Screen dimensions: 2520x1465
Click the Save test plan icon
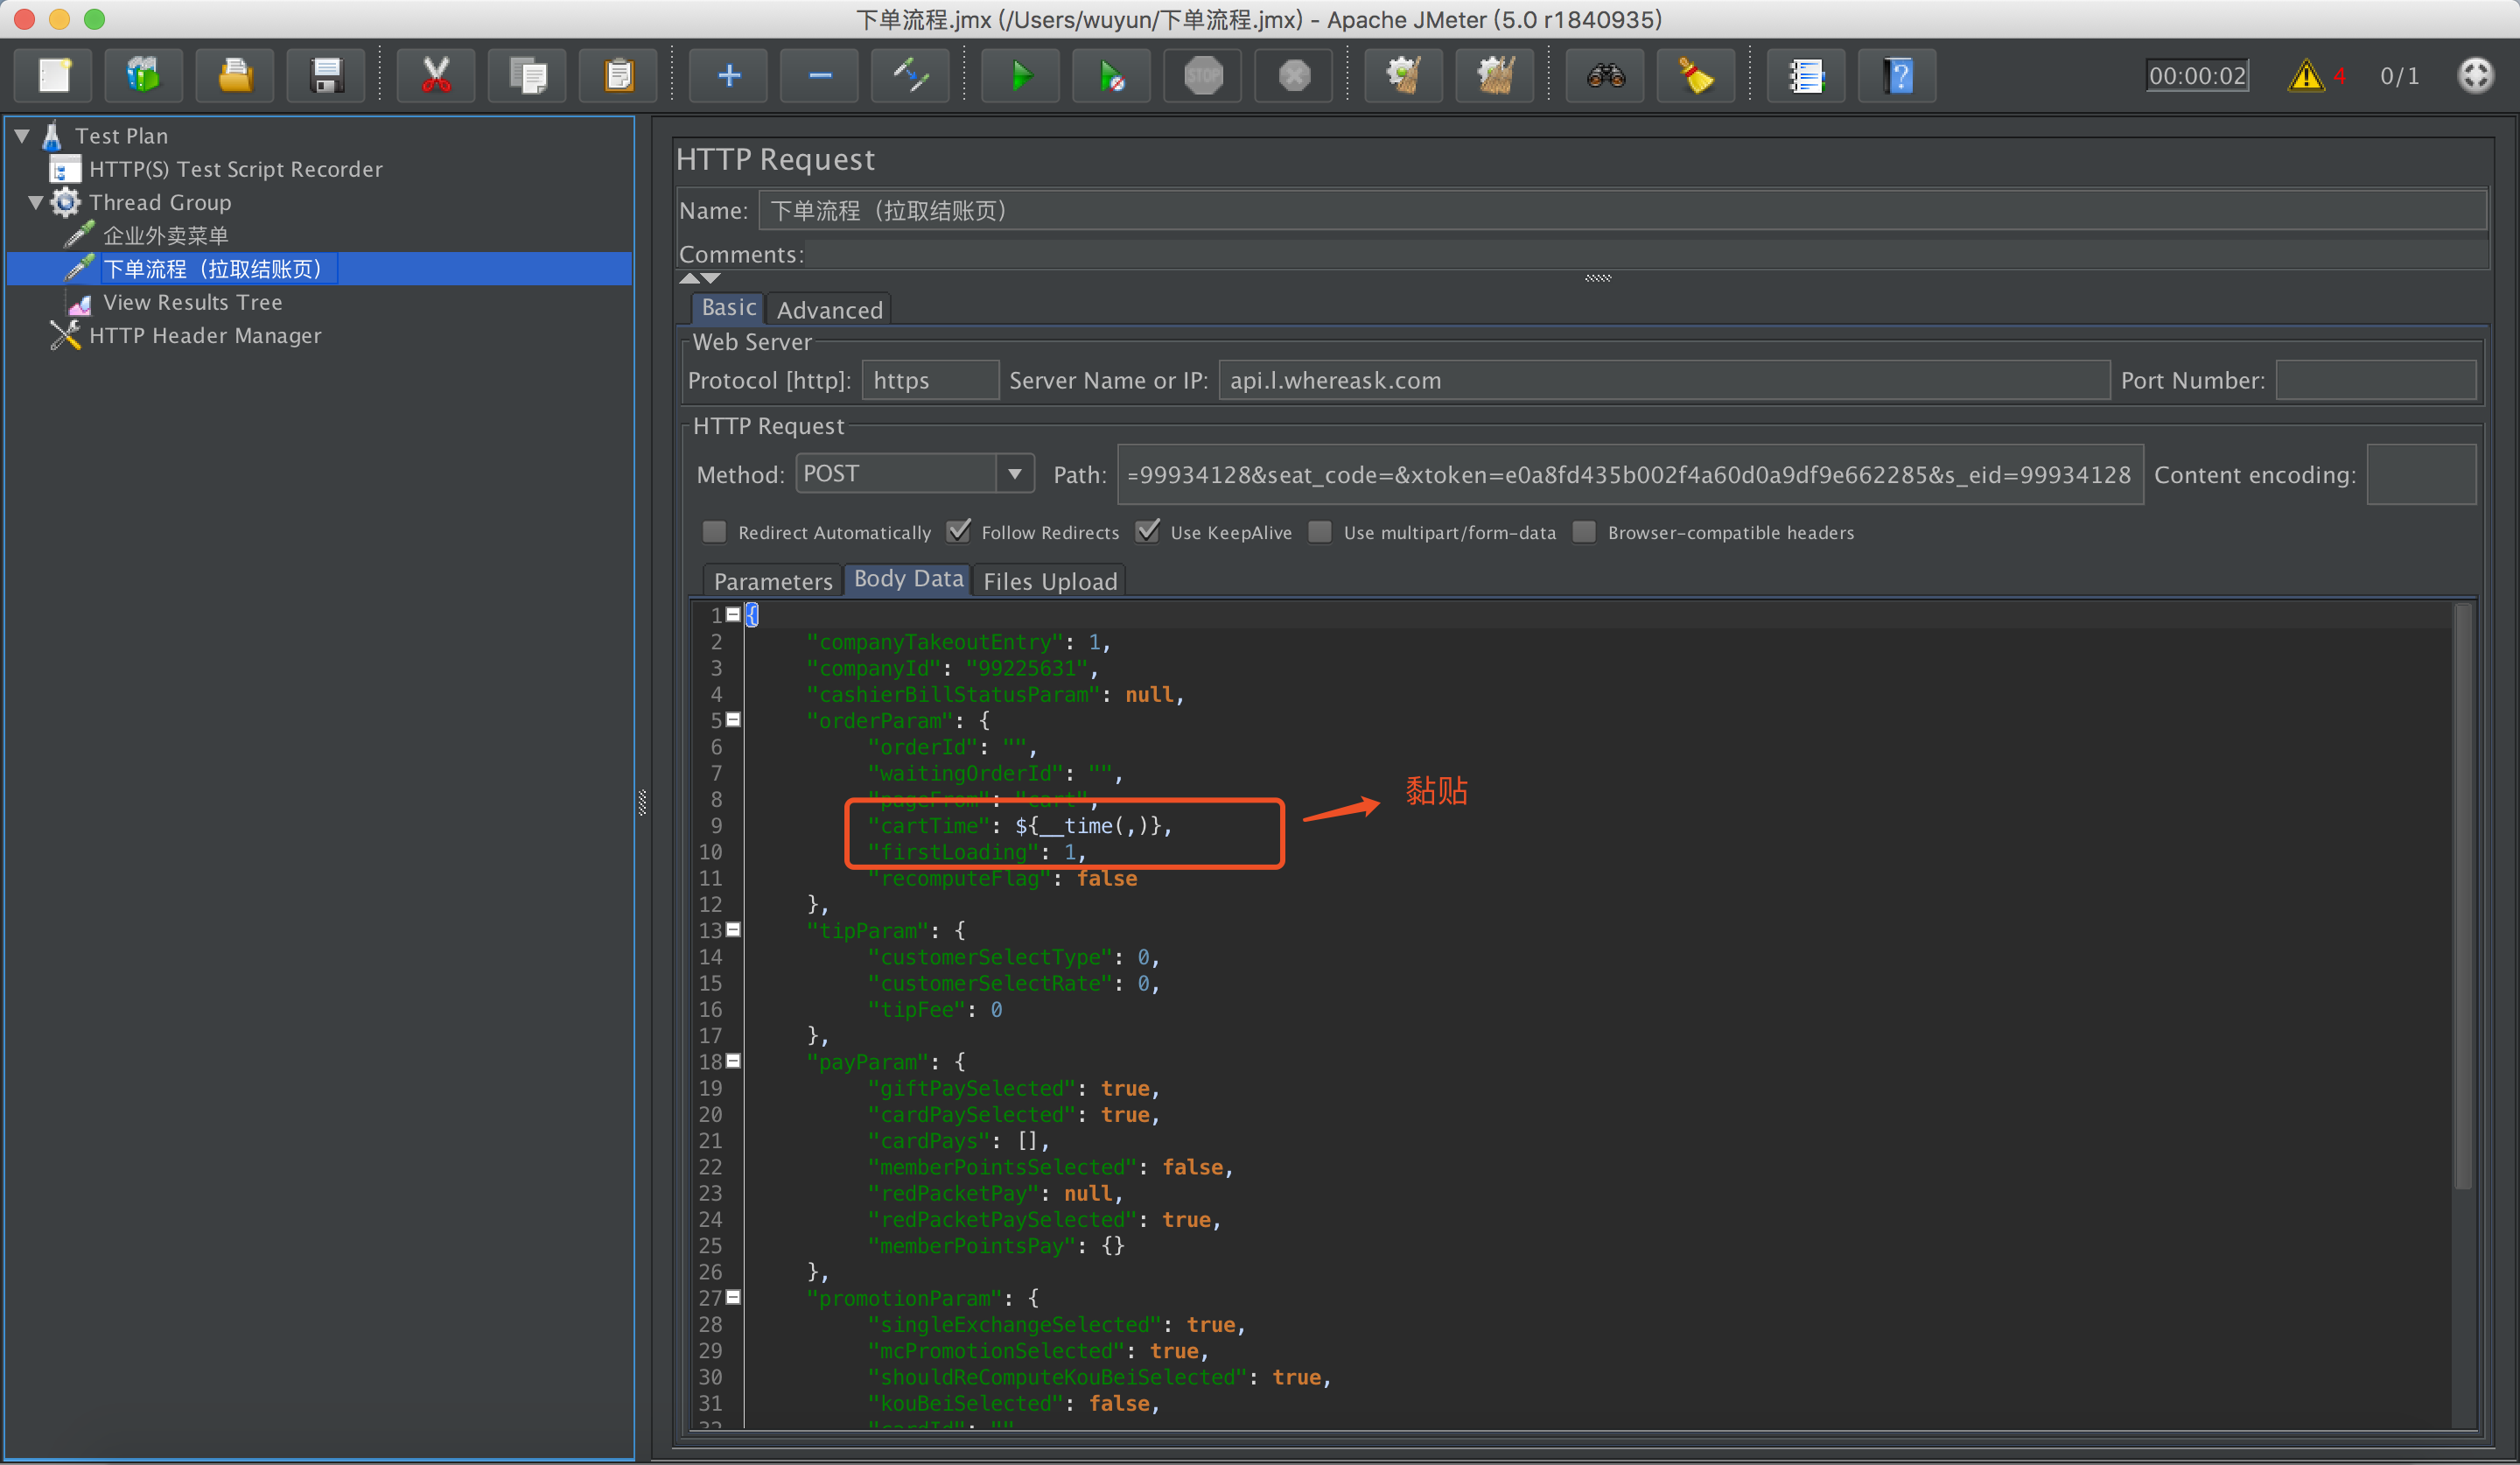326,76
